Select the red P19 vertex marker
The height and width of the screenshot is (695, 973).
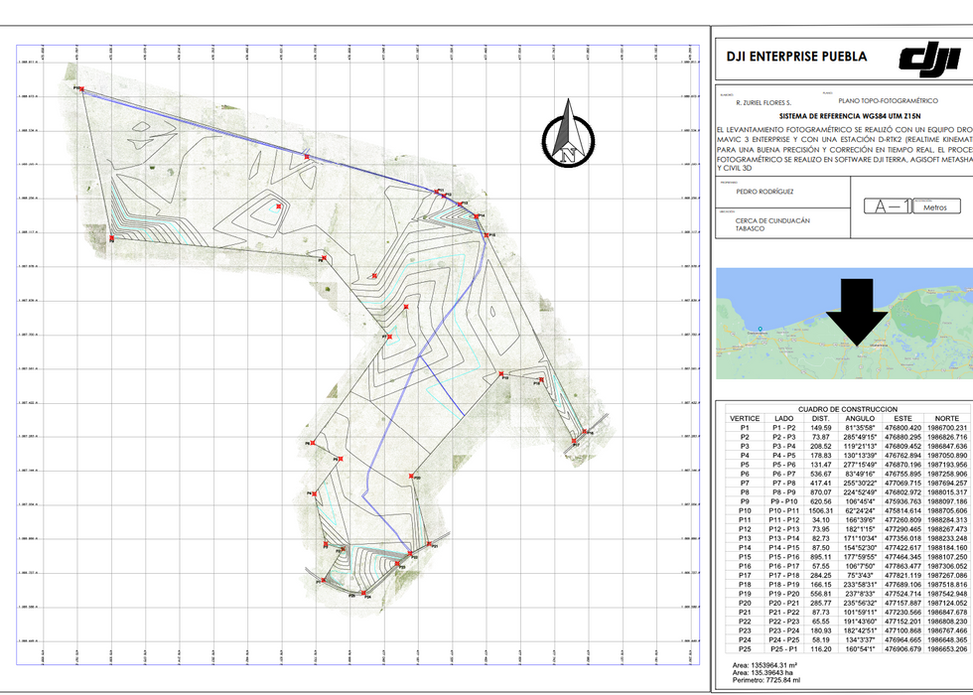click(501, 374)
